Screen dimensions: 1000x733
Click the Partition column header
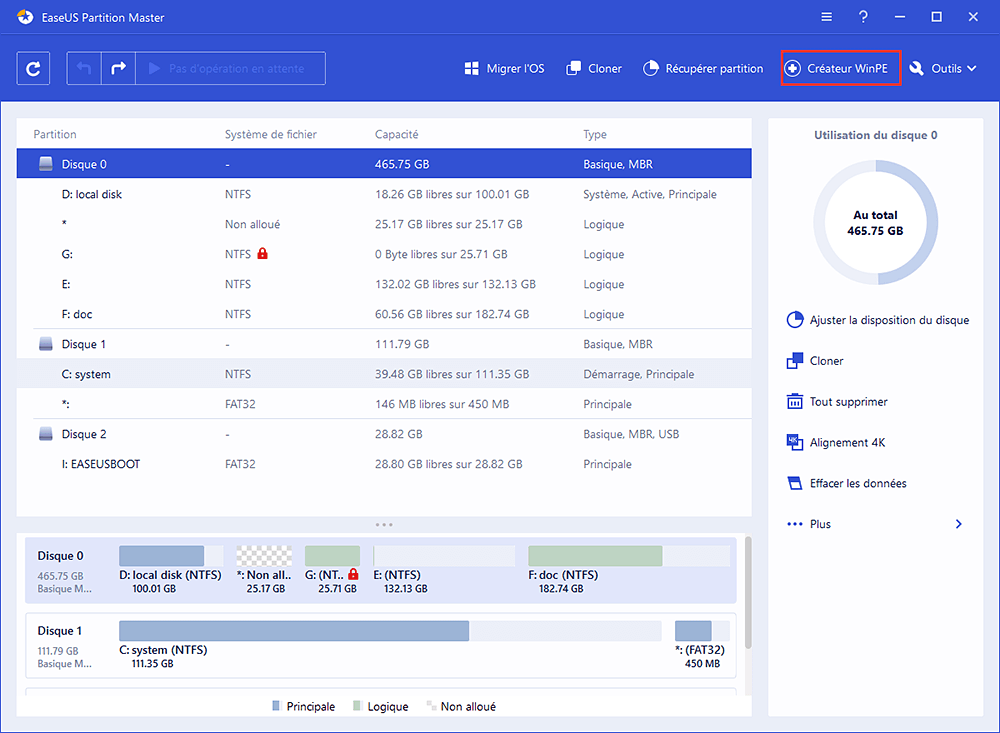pyautogui.click(x=55, y=134)
